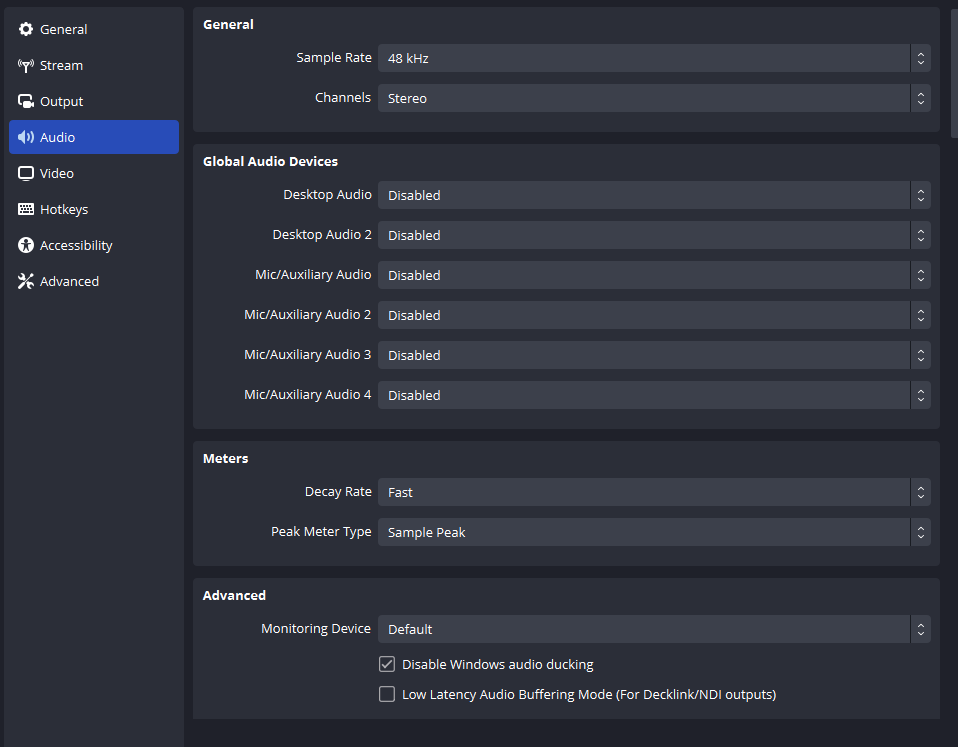
Task: Open the Stream settings tab
Action: (x=61, y=66)
